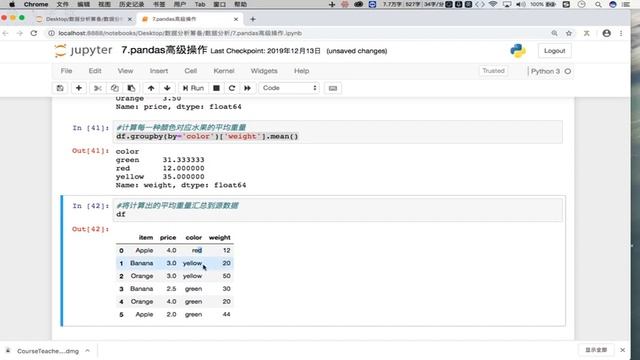Restart kernel and run all with the fast-forward icon
The image size is (640, 360).
coord(247,88)
